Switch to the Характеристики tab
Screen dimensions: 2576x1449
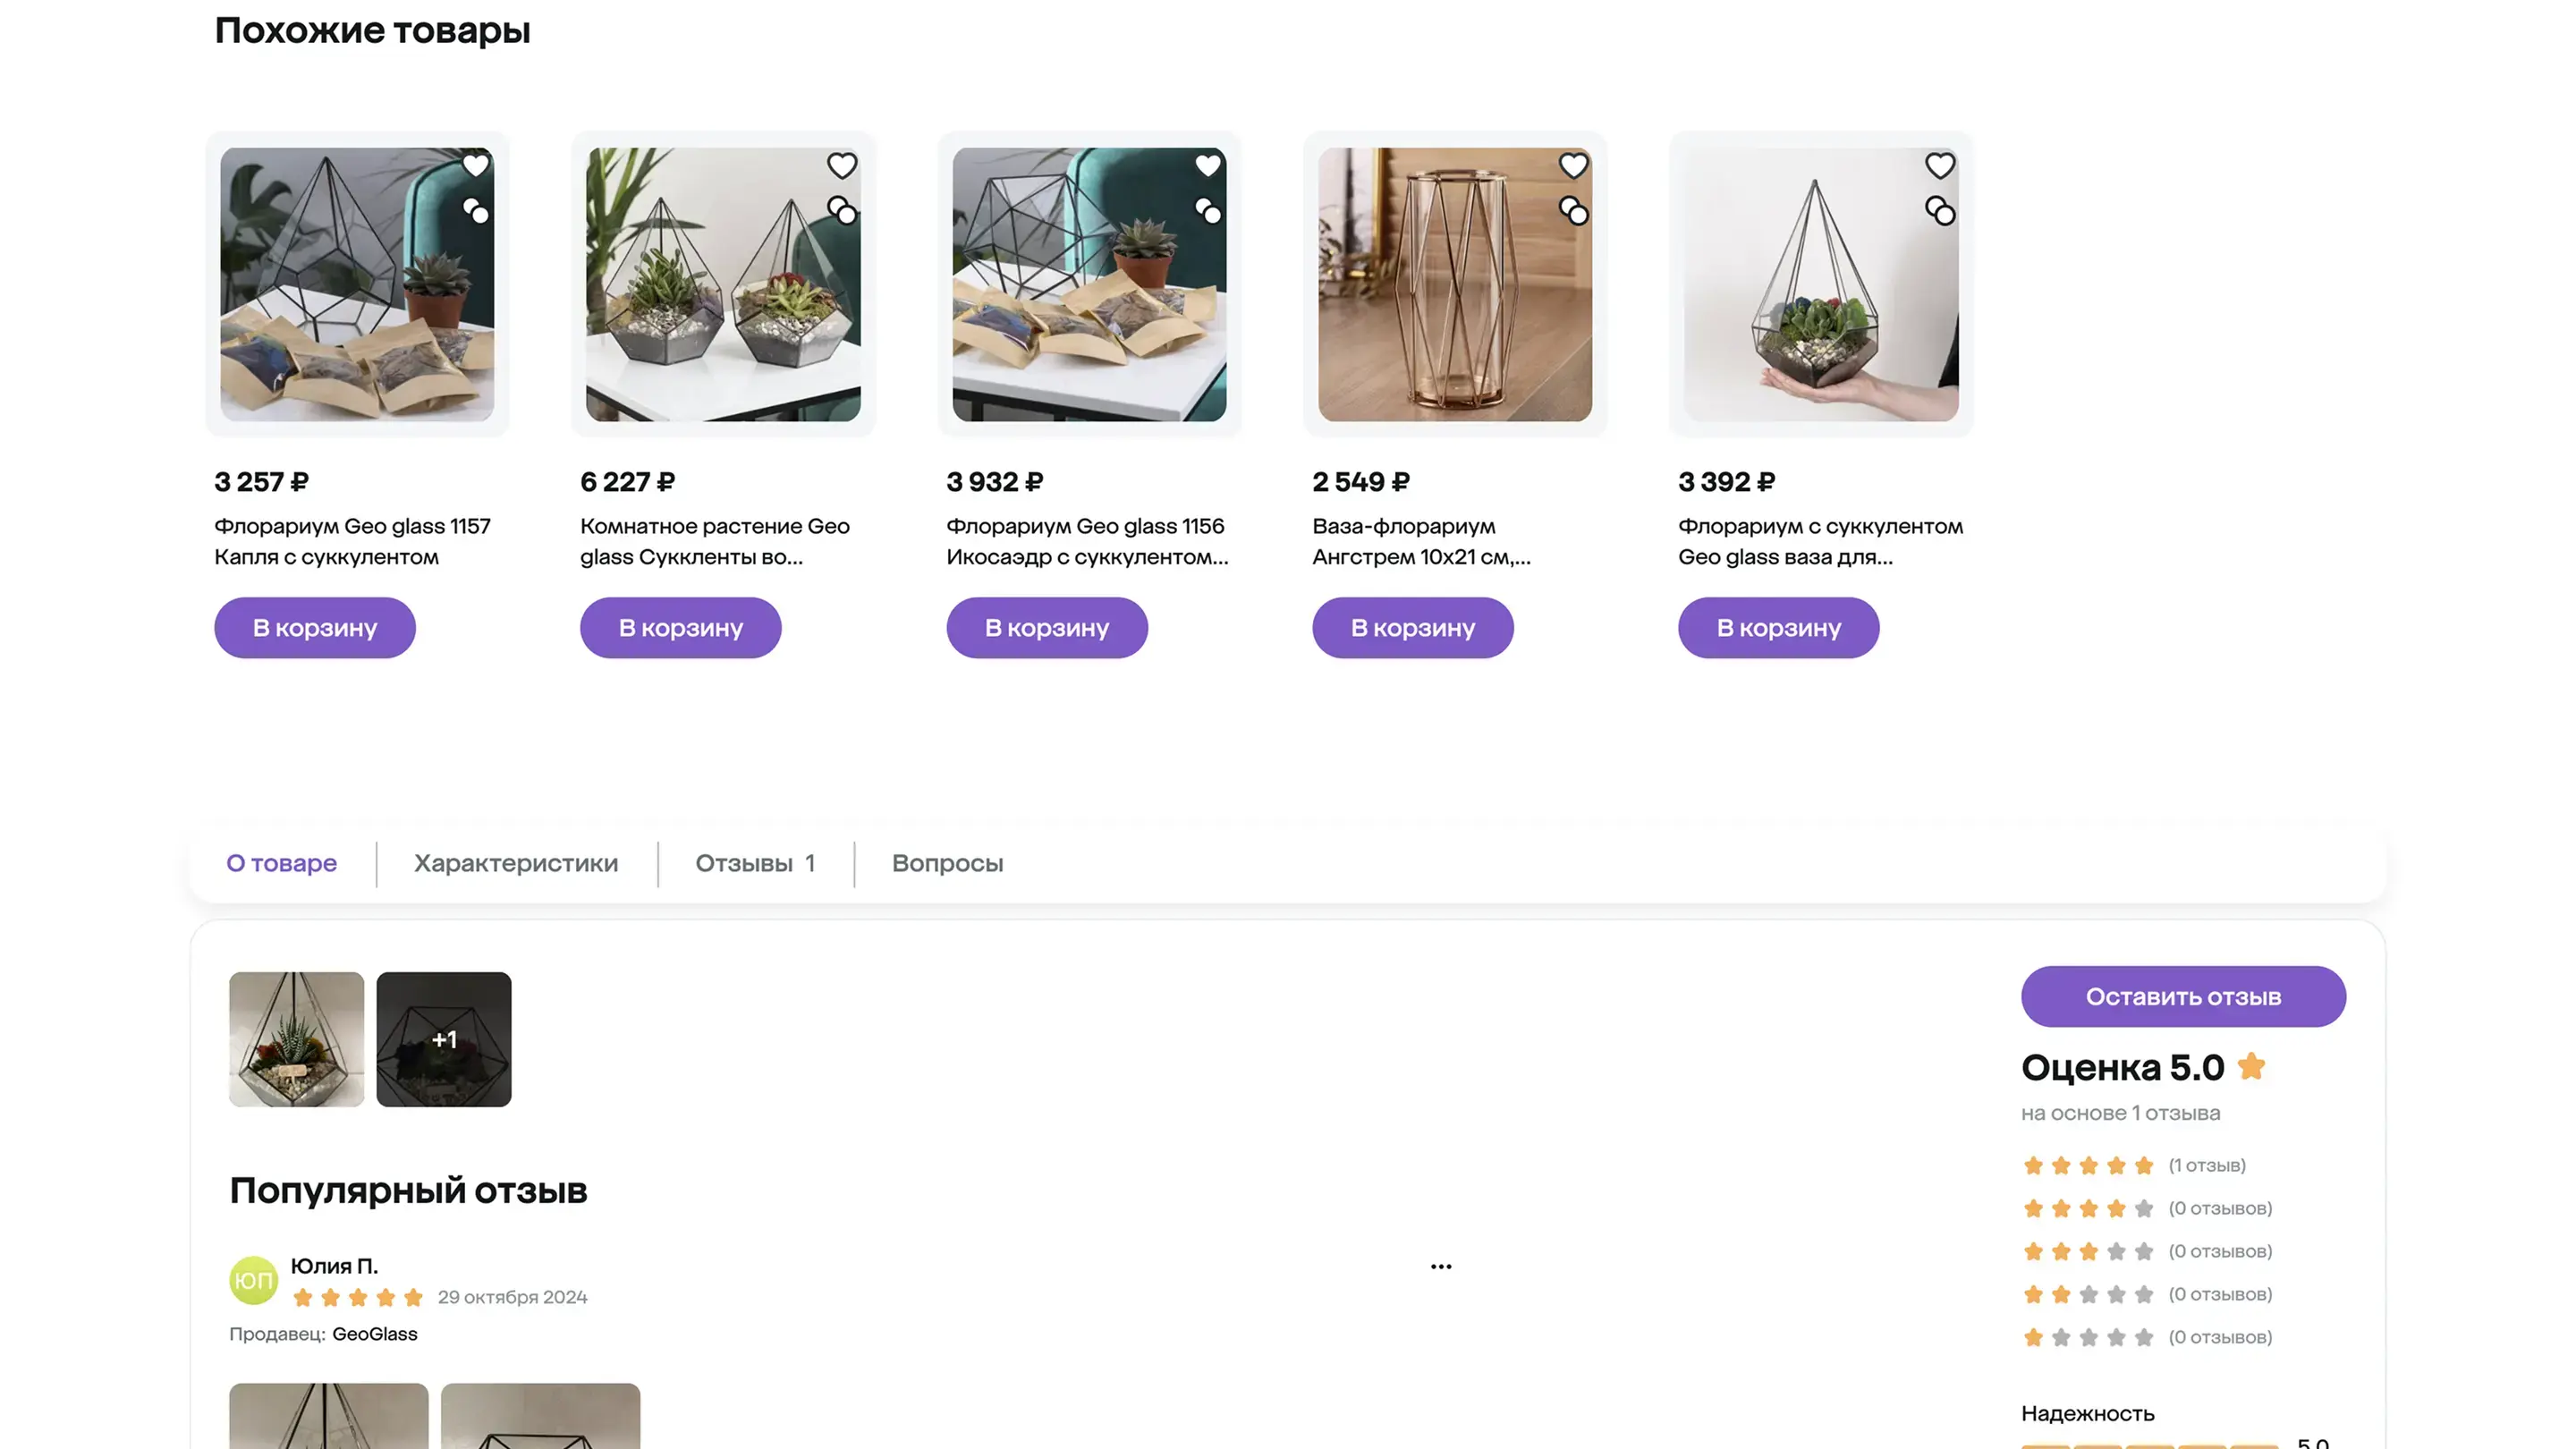click(x=516, y=863)
